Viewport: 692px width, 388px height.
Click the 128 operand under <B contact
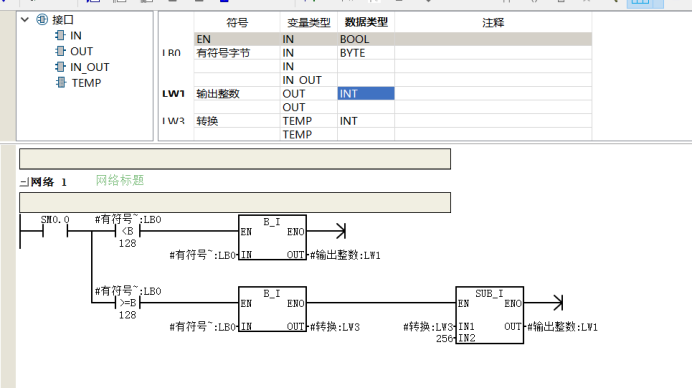[128, 244]
